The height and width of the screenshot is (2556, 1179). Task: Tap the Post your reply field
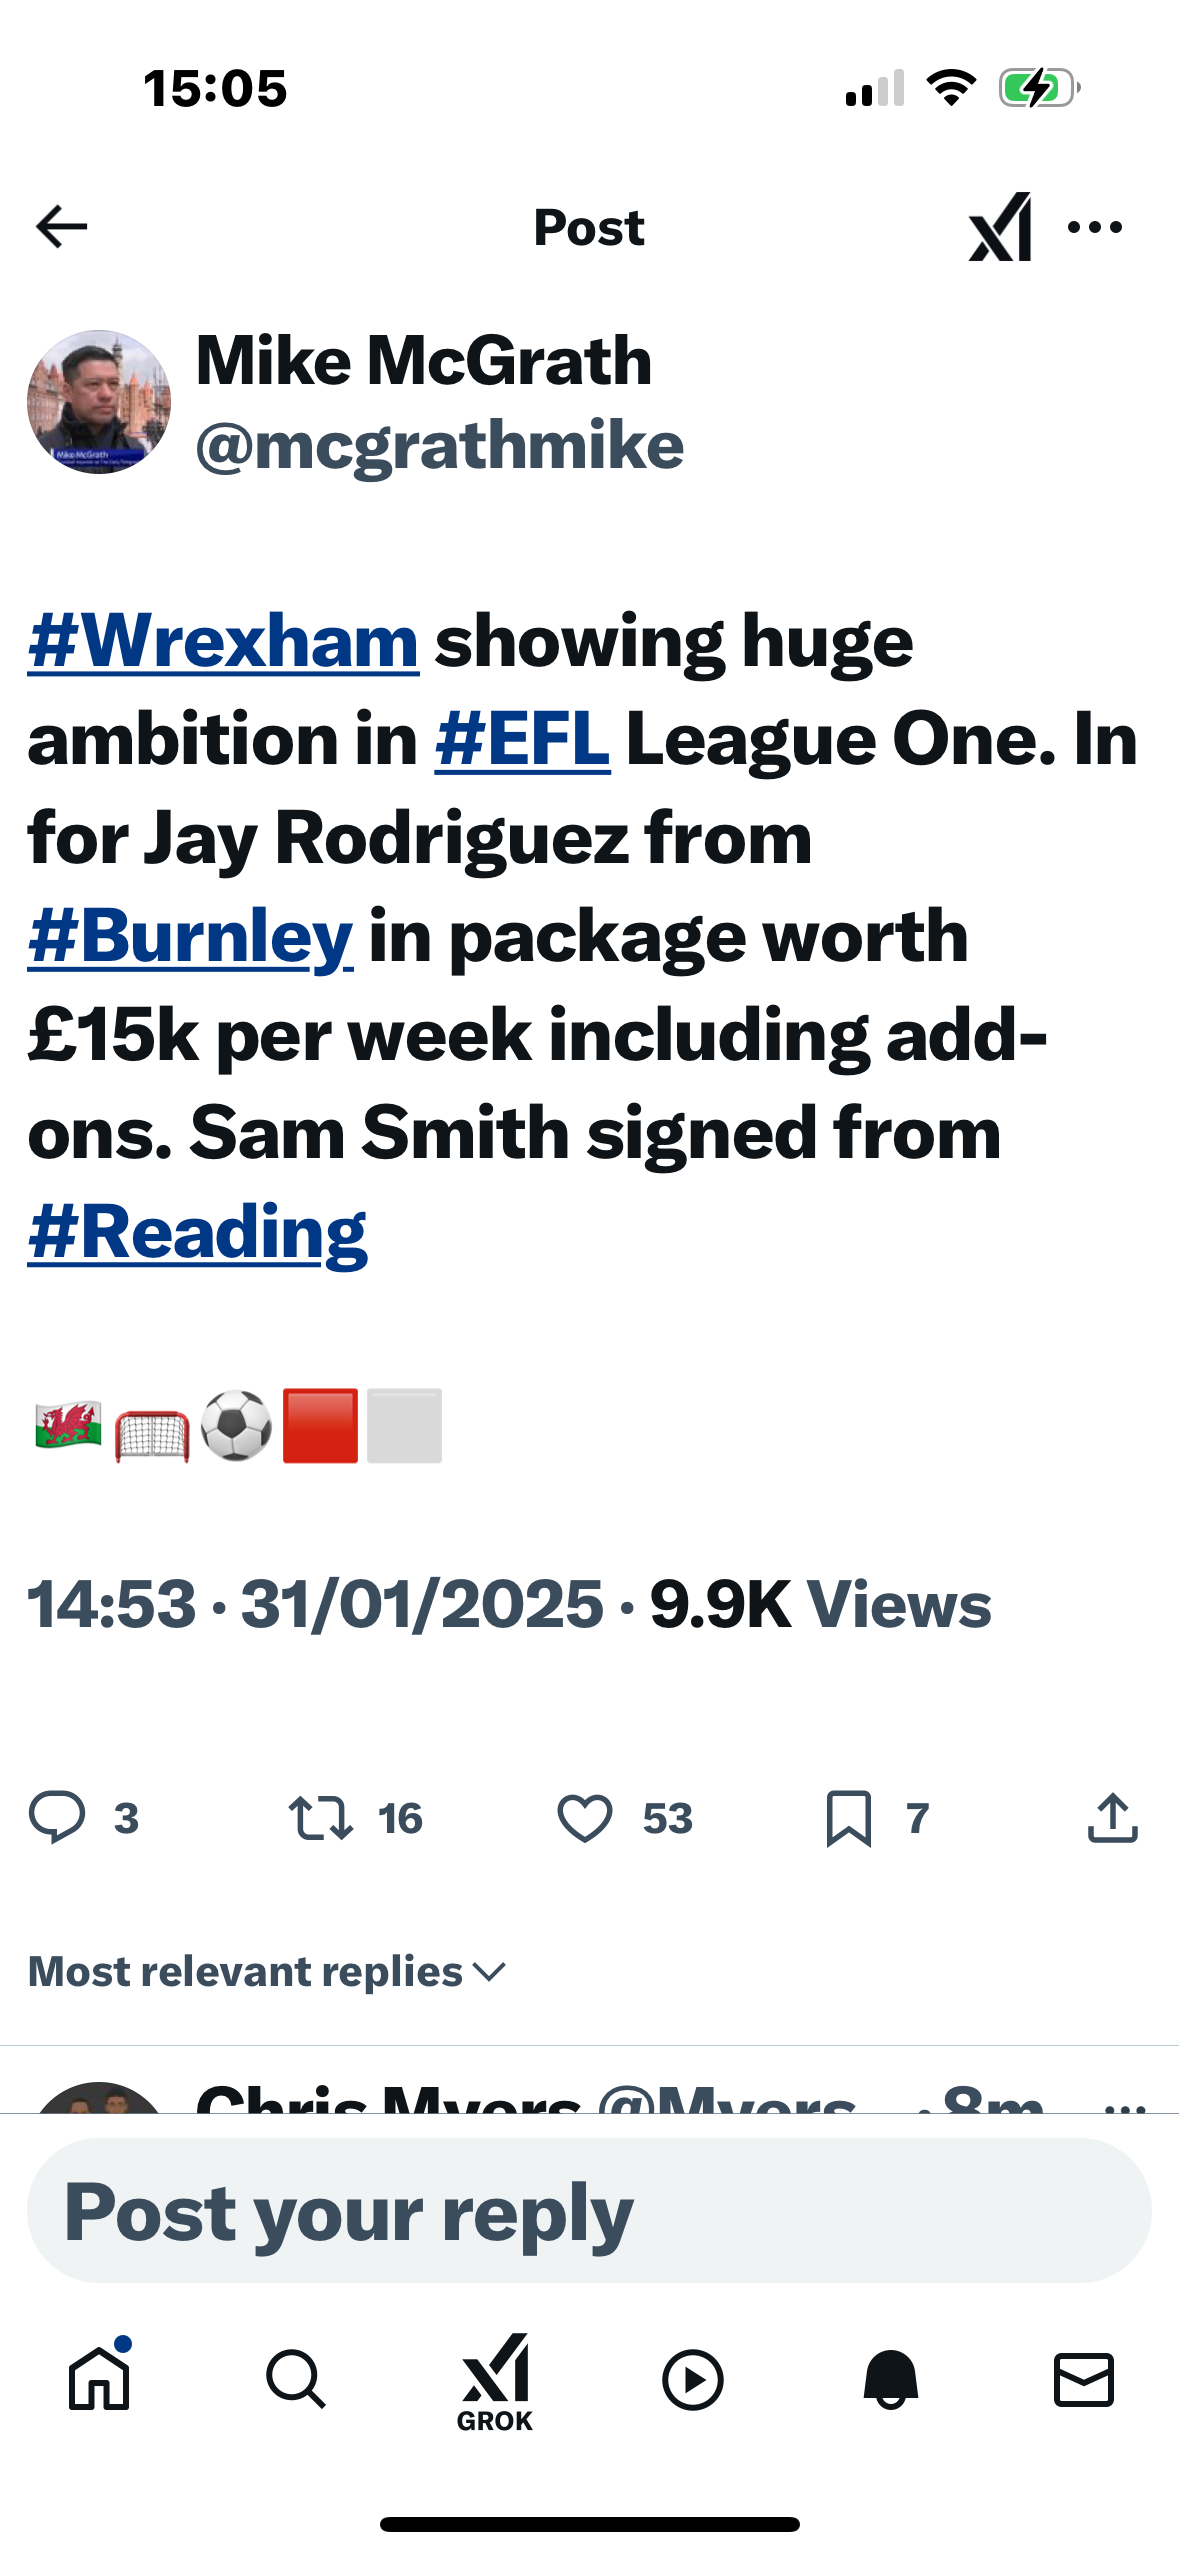click(x=589, y=2210)
